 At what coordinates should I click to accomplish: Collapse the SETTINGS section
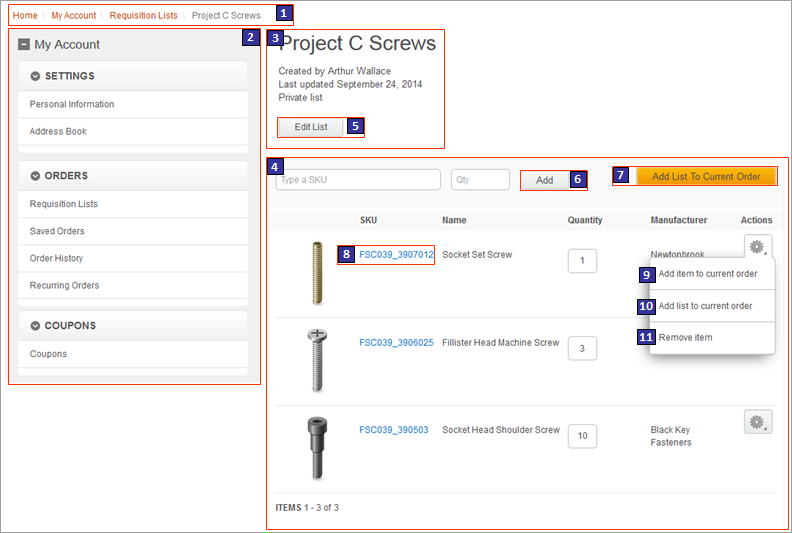pos(35,76)
